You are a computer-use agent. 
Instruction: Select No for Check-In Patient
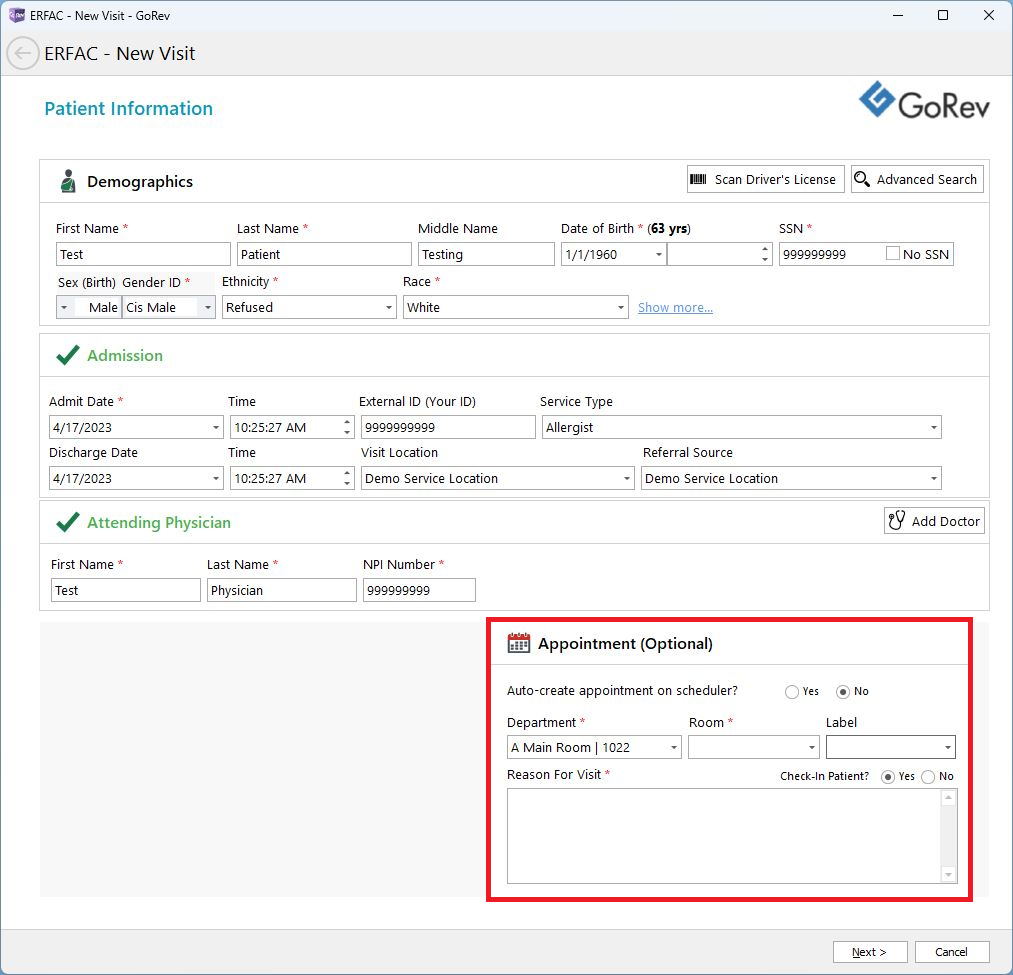[x=928, y=777]
